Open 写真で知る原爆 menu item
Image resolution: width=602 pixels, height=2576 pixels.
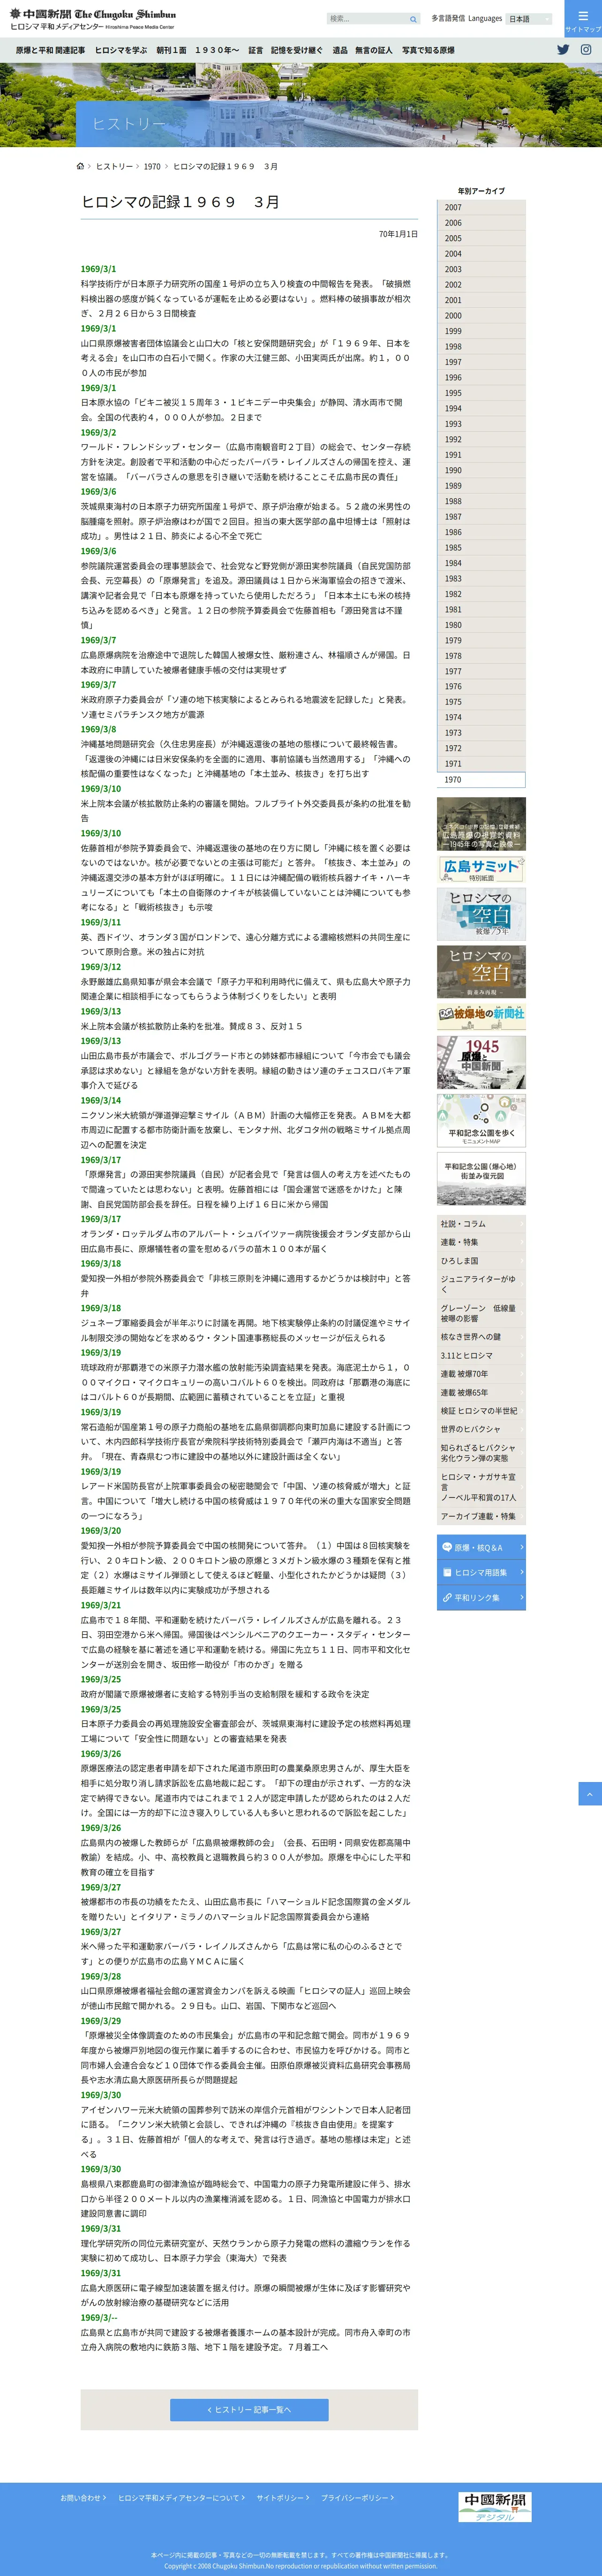pyautogui.click(x=428, y=50)
